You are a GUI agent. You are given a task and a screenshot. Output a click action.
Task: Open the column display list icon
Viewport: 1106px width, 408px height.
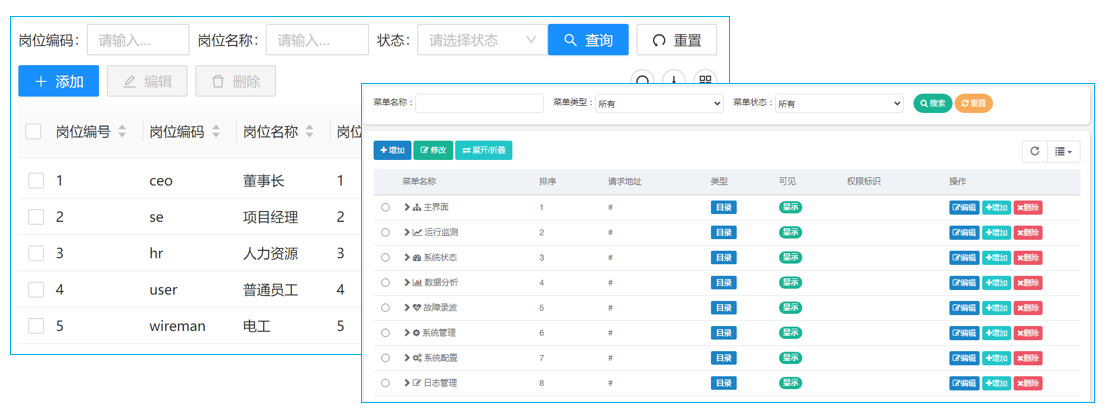pyautogui.click(x=1064, y=151)
